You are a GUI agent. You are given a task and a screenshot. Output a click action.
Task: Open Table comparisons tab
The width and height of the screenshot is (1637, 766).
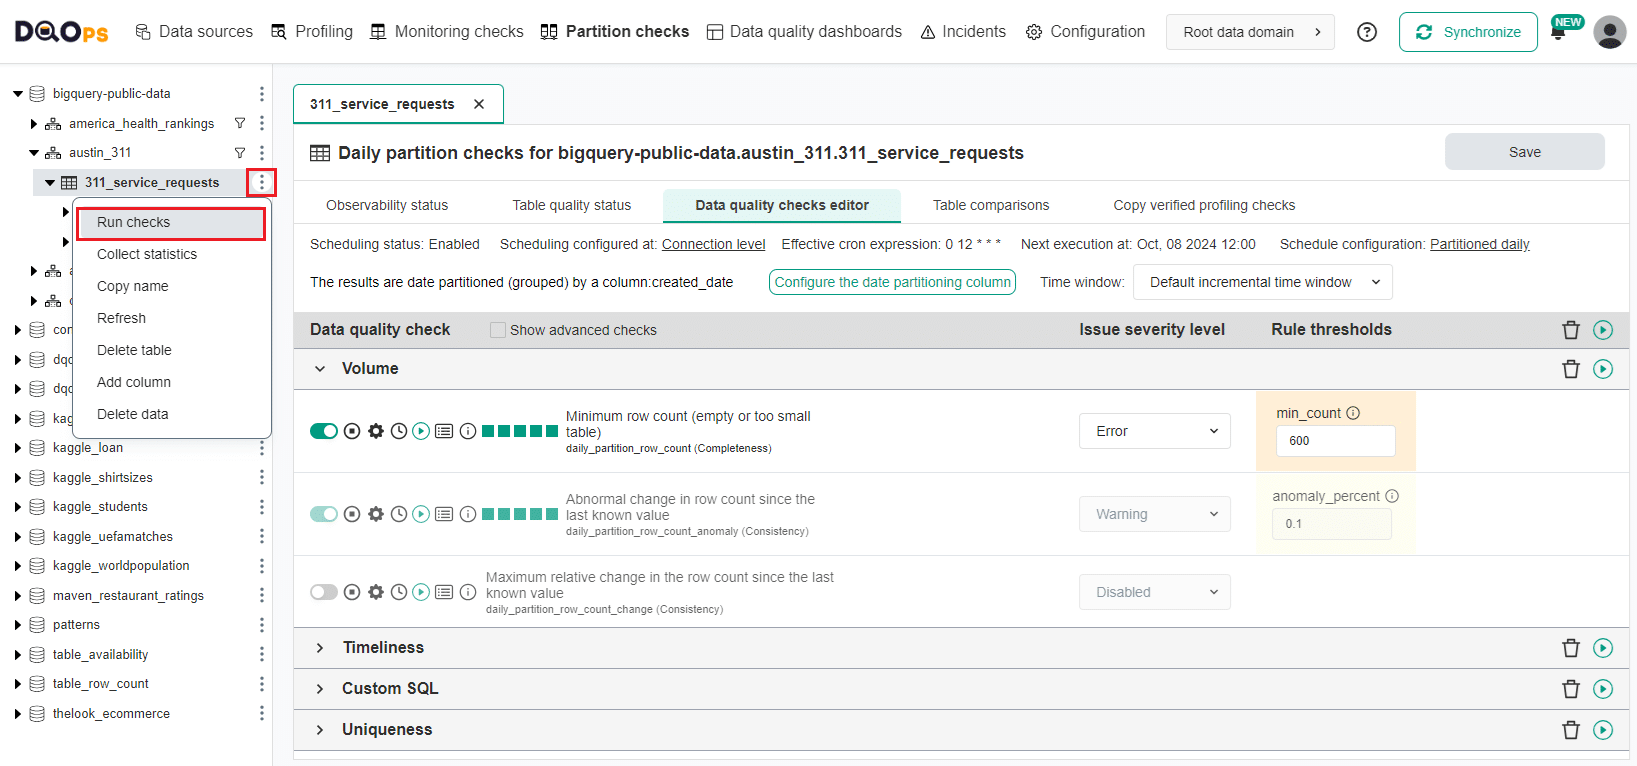tap(991, 205)
